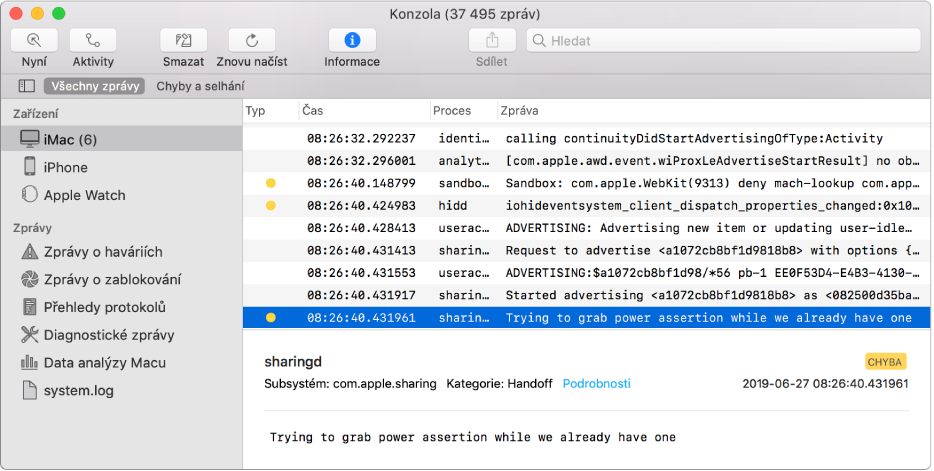Click the Apple Watch icon
Image resolution: width=934 pixels, height=471 pixels.
coord(30,194)
